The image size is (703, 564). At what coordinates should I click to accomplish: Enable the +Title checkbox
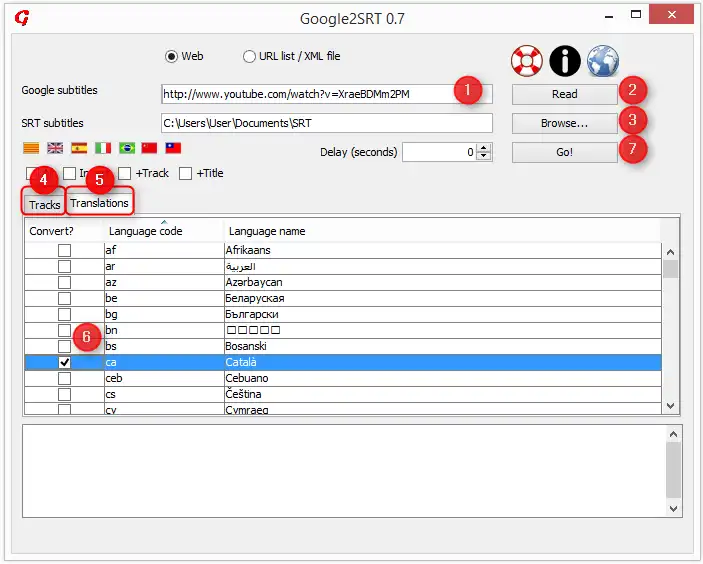(x=185, y=174)
